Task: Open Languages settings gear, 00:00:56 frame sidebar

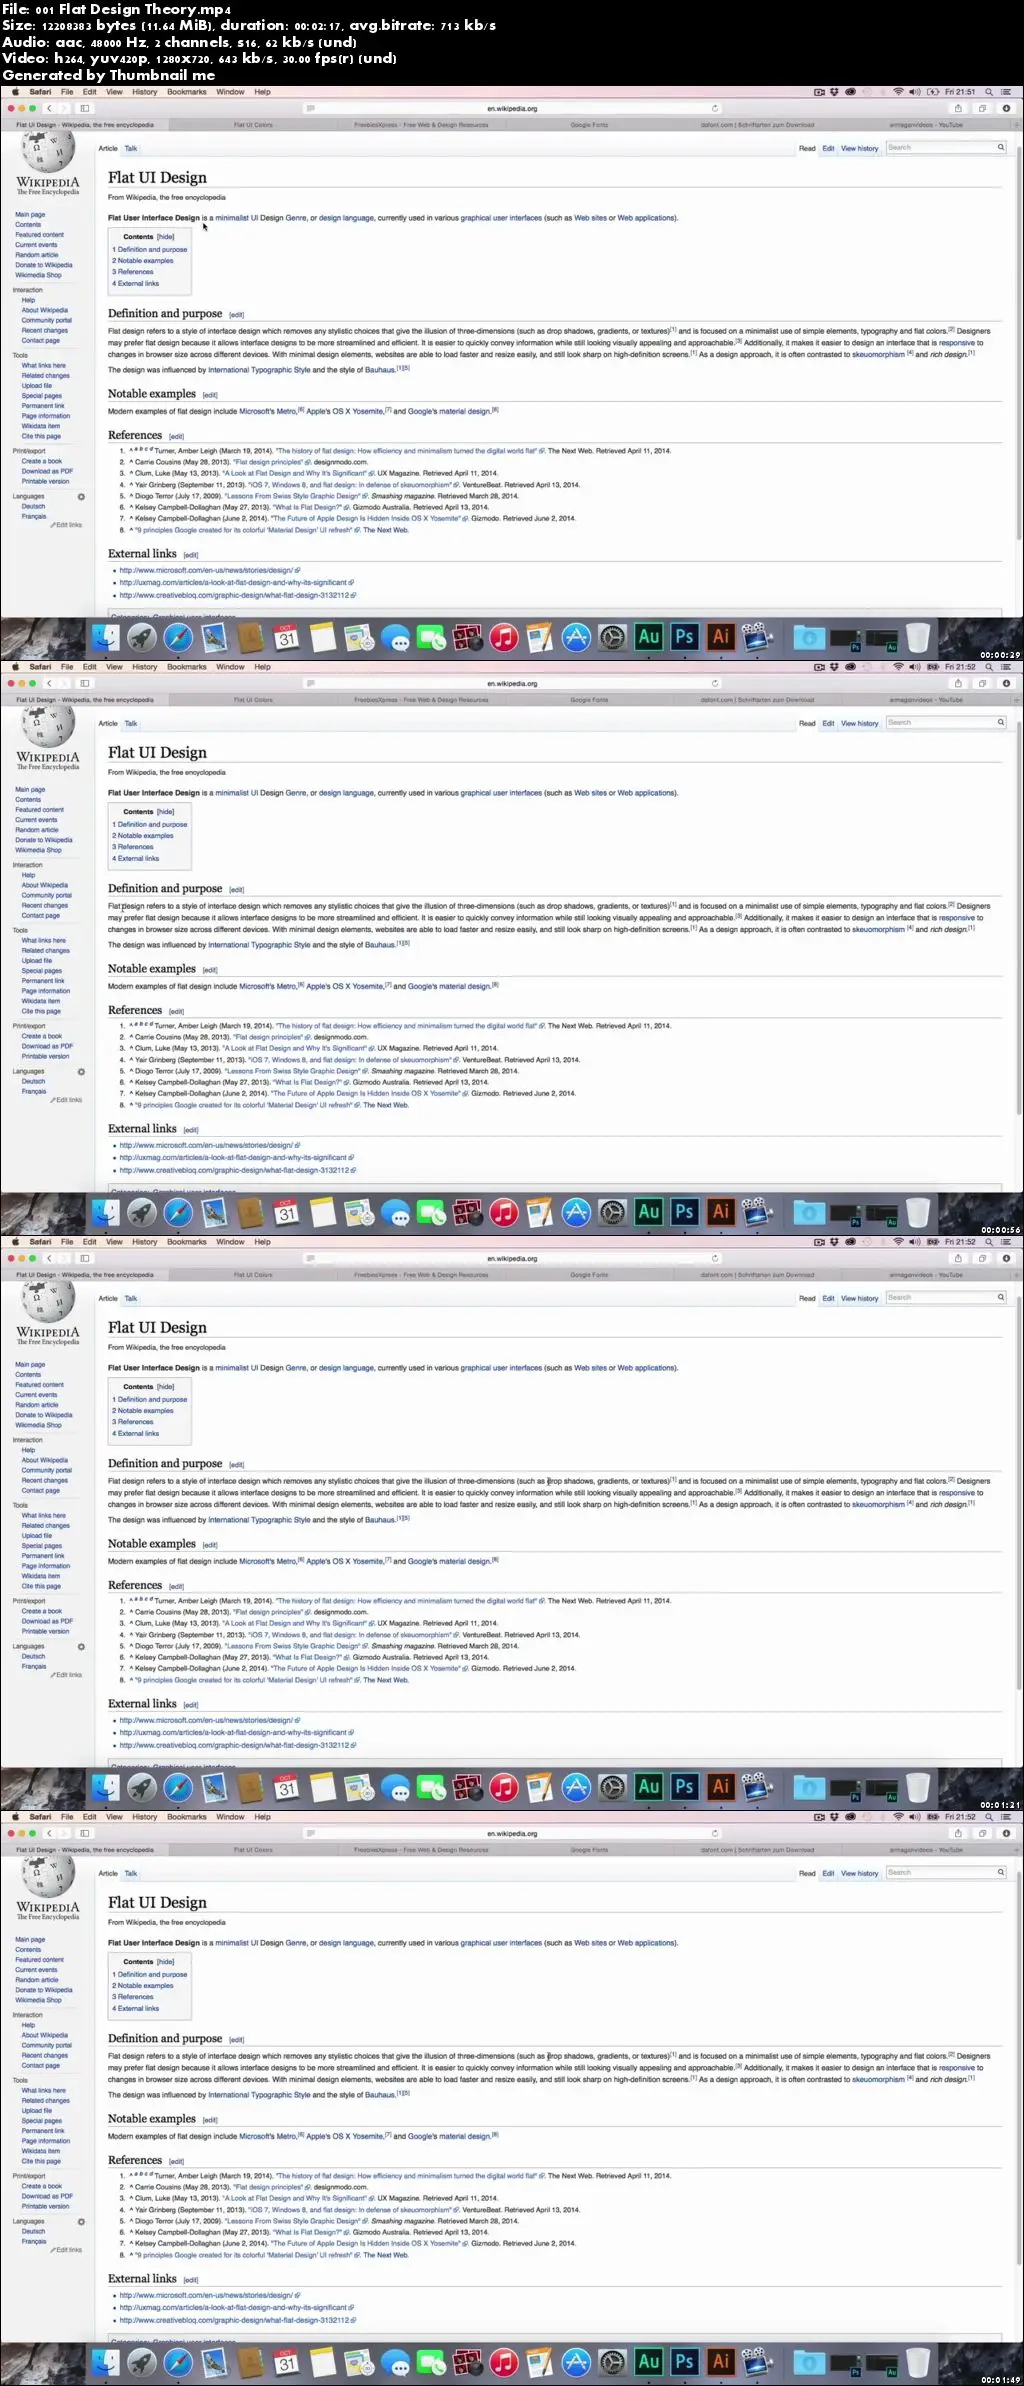Action: 81,1072
